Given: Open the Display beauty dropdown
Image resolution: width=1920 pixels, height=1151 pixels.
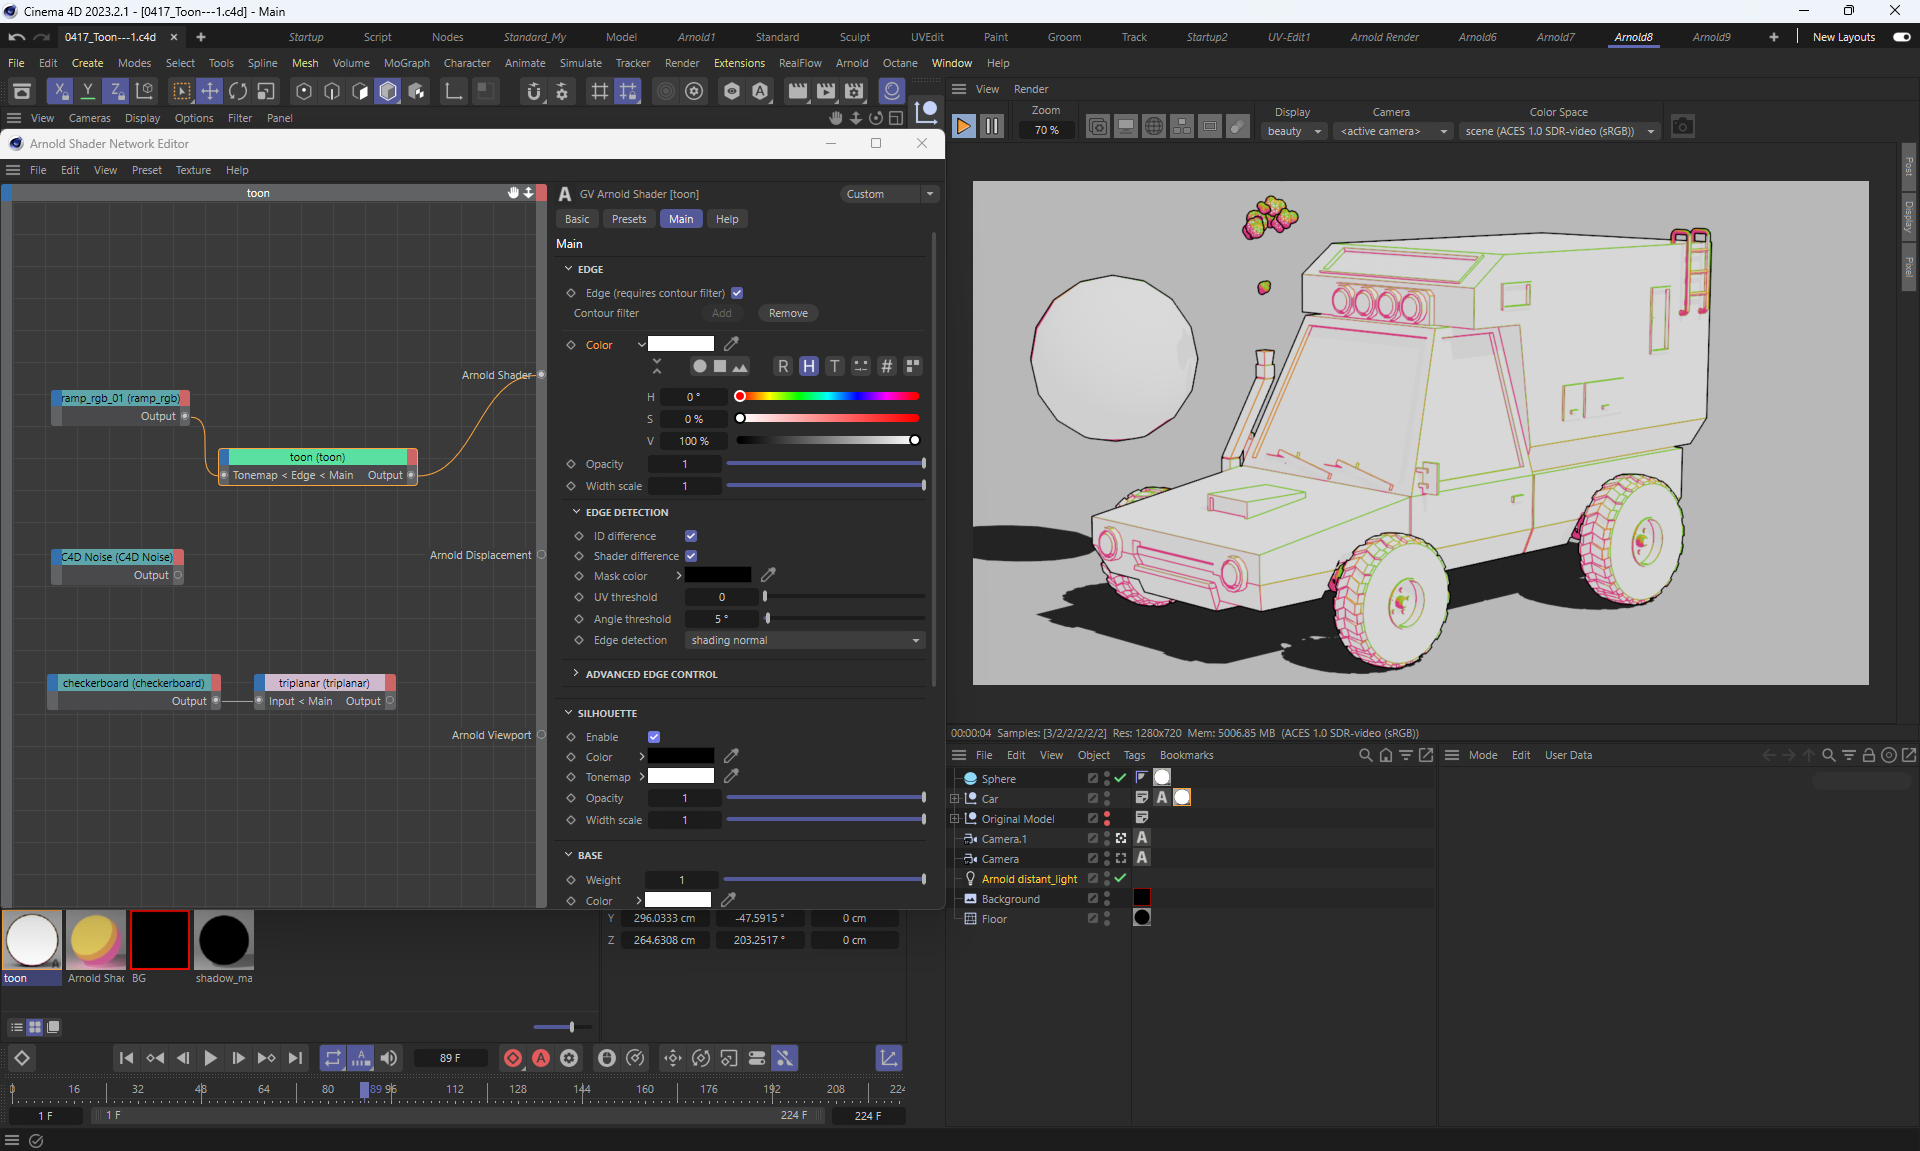Looking at the screenshot, I should pos(1294,131).
